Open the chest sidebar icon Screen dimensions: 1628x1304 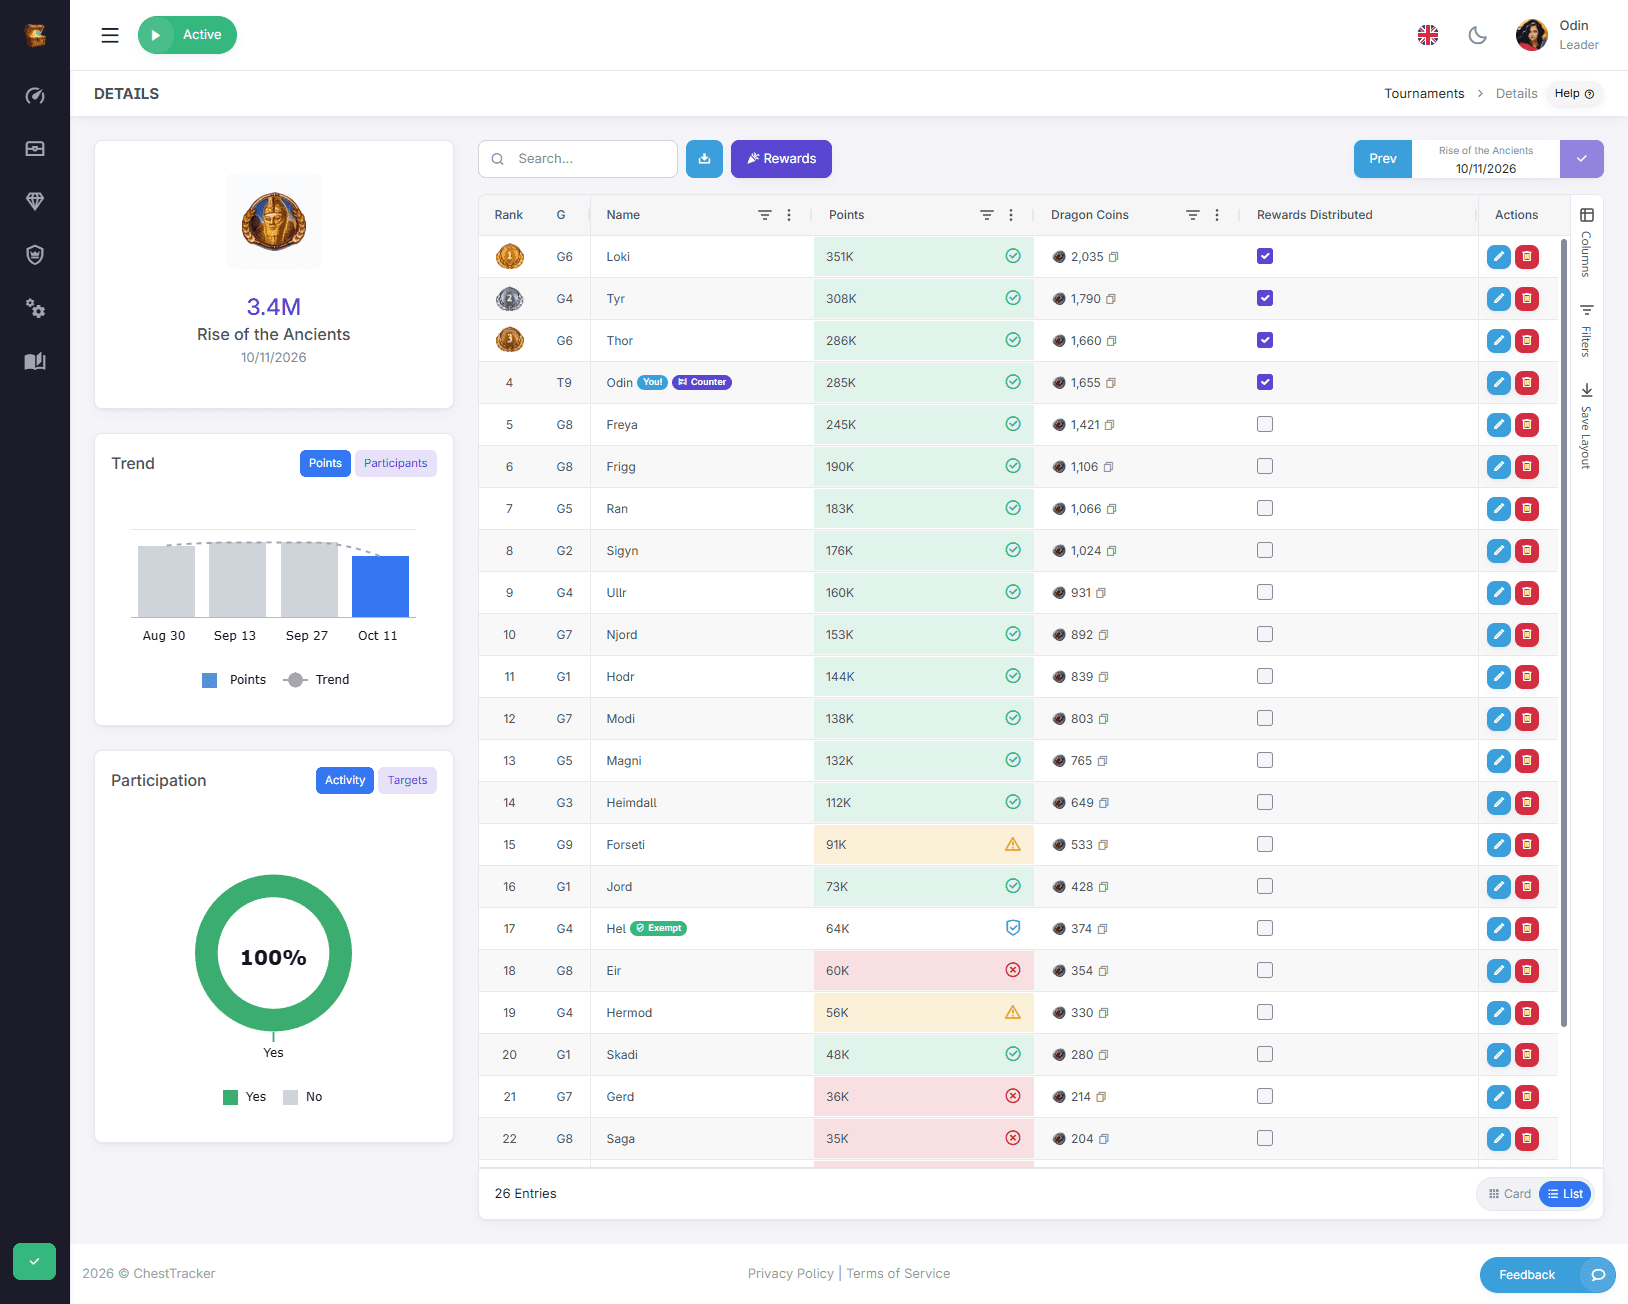[x=35, y=149]
